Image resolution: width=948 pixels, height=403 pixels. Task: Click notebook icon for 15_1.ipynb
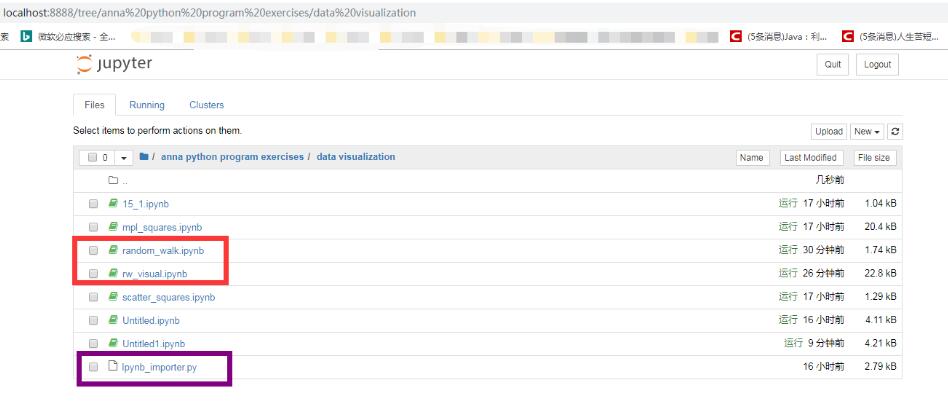pyautogui.click(x=112, y=204)
